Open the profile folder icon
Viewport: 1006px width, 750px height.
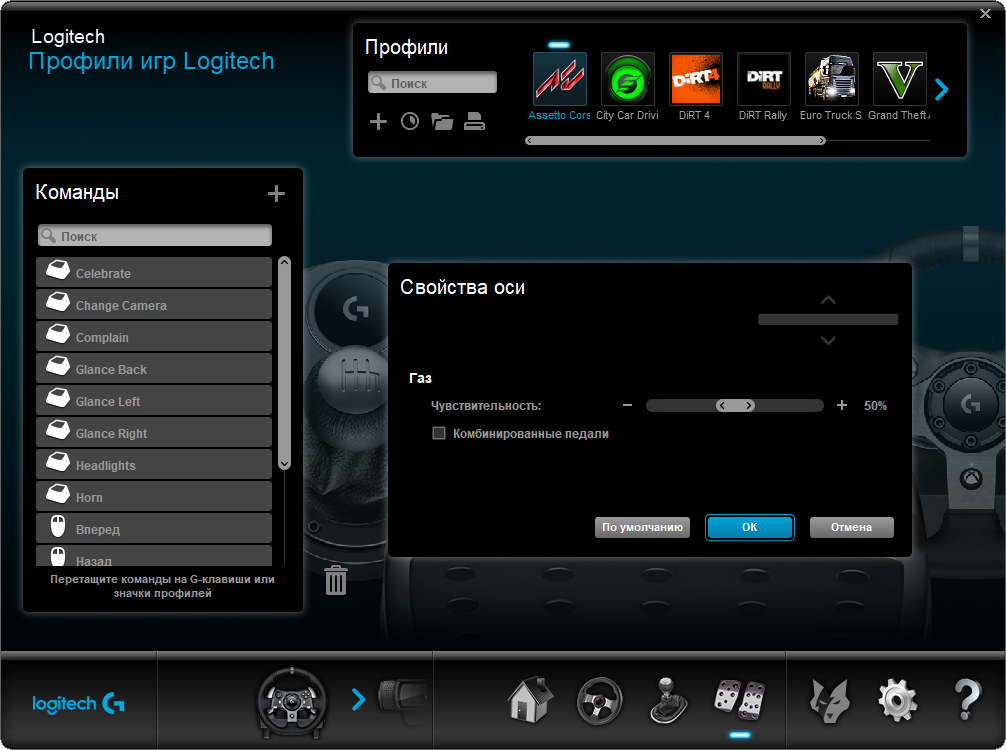click(442, 122)
